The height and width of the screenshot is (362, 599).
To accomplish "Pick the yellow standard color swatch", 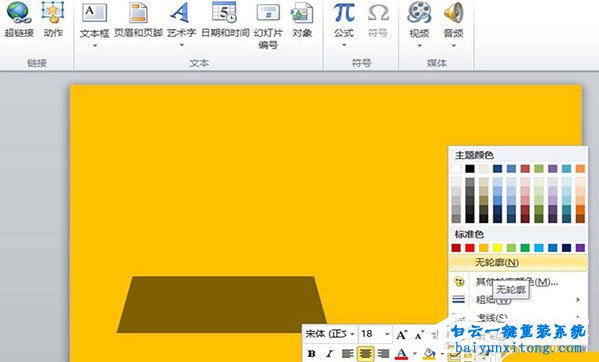I will 497,248.
